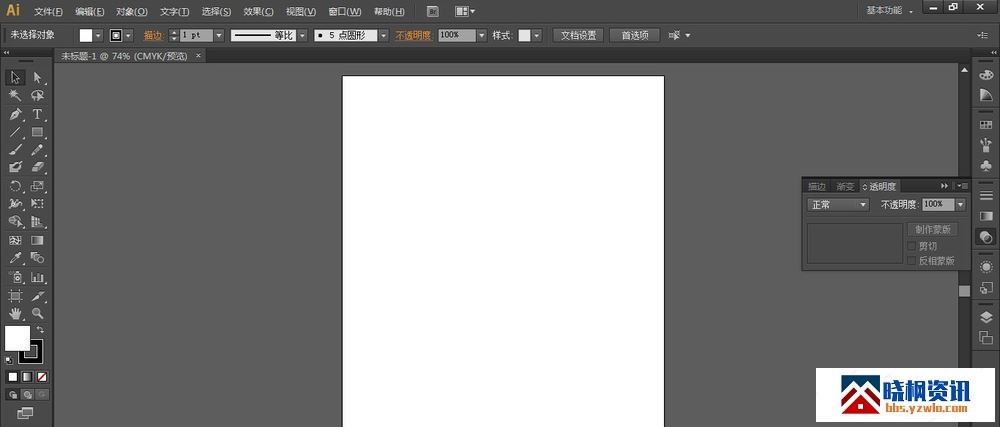Open the 样式 graphic style dropdown
Screen dimensions: 1000x427
click(536, 36)
